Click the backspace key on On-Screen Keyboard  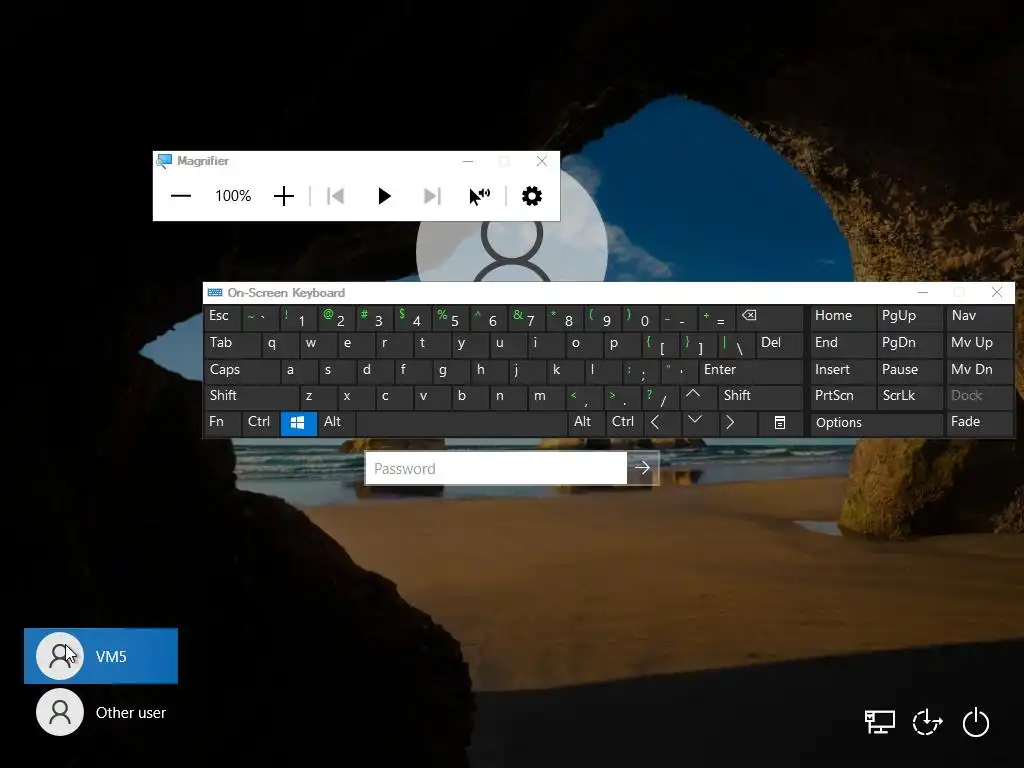pyautogui.click(x=769, y=318)
